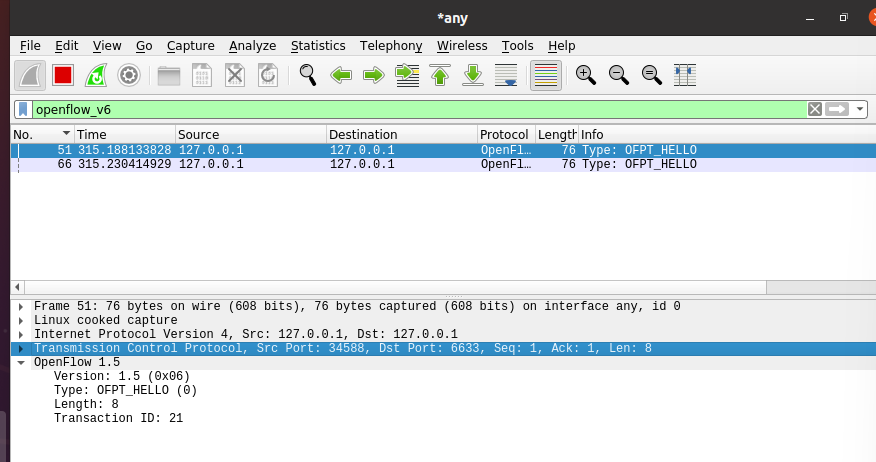Open the Go menu
This screenshot has height=462, width=876.
pos(144,46)
